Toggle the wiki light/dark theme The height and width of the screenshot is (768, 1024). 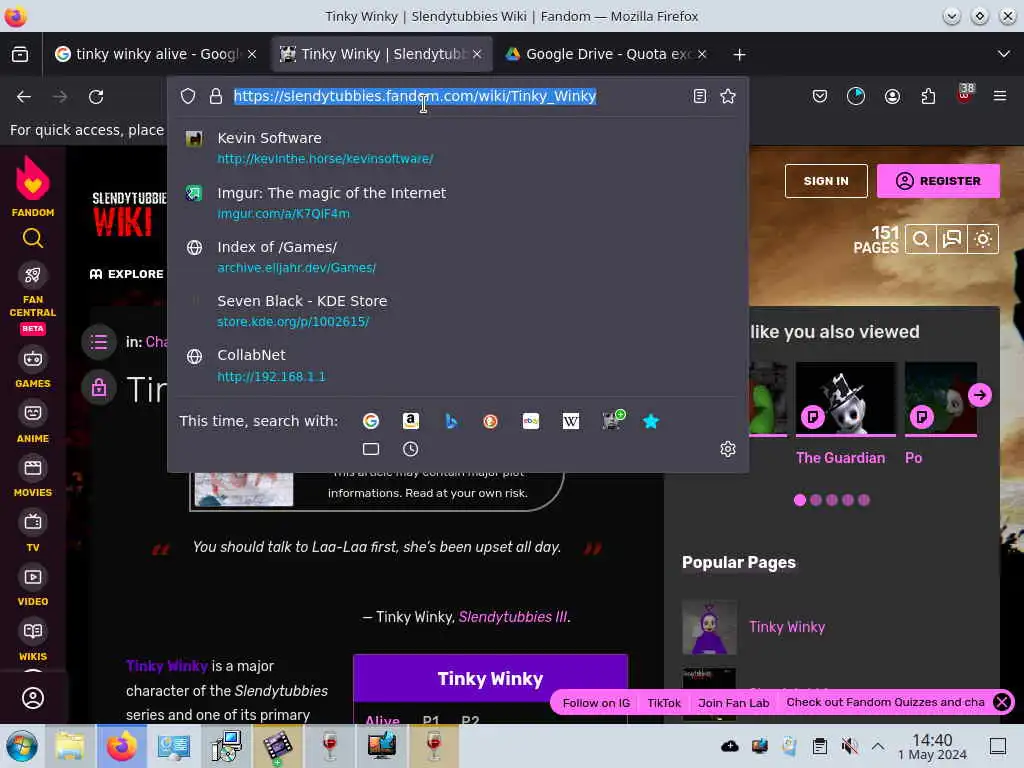pyautogui.click(x=983, y=239)
